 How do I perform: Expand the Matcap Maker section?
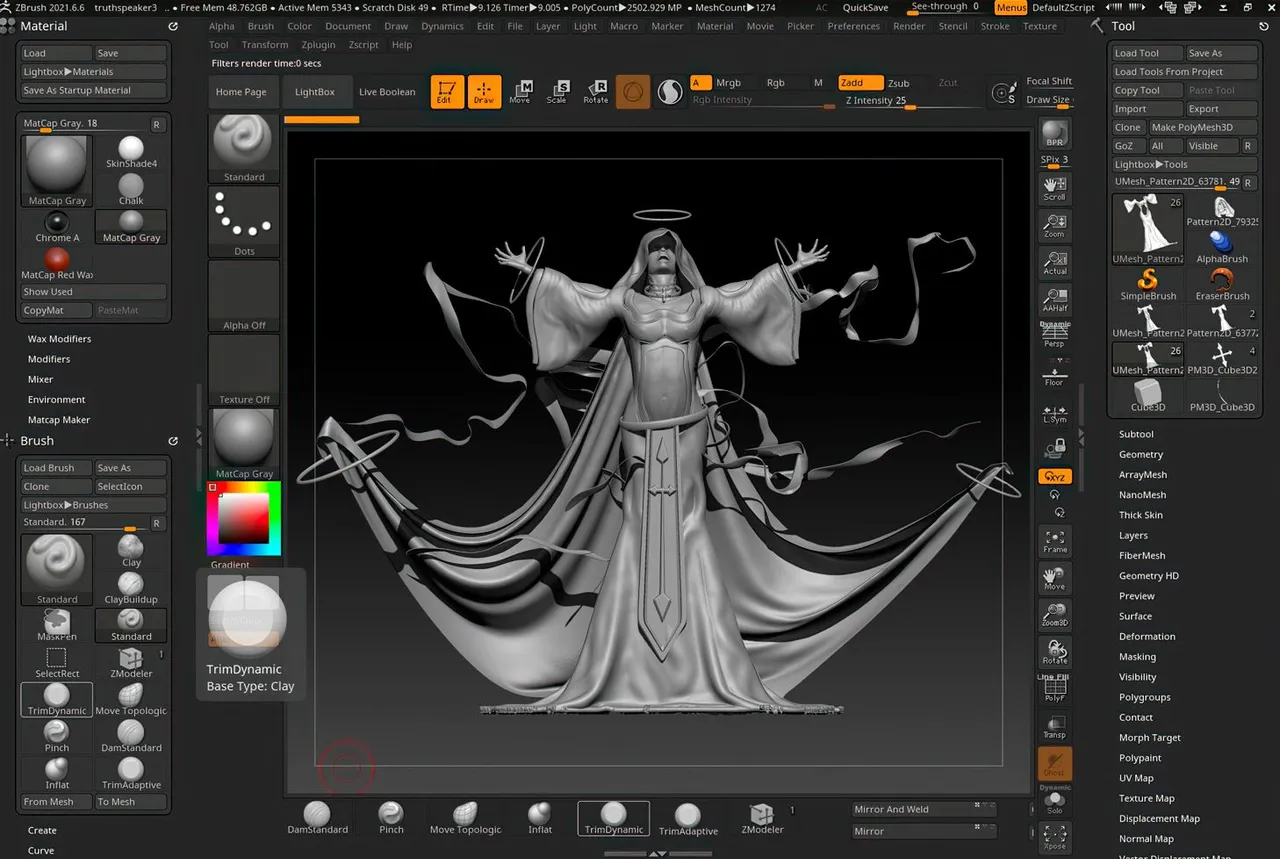[58, 420]
